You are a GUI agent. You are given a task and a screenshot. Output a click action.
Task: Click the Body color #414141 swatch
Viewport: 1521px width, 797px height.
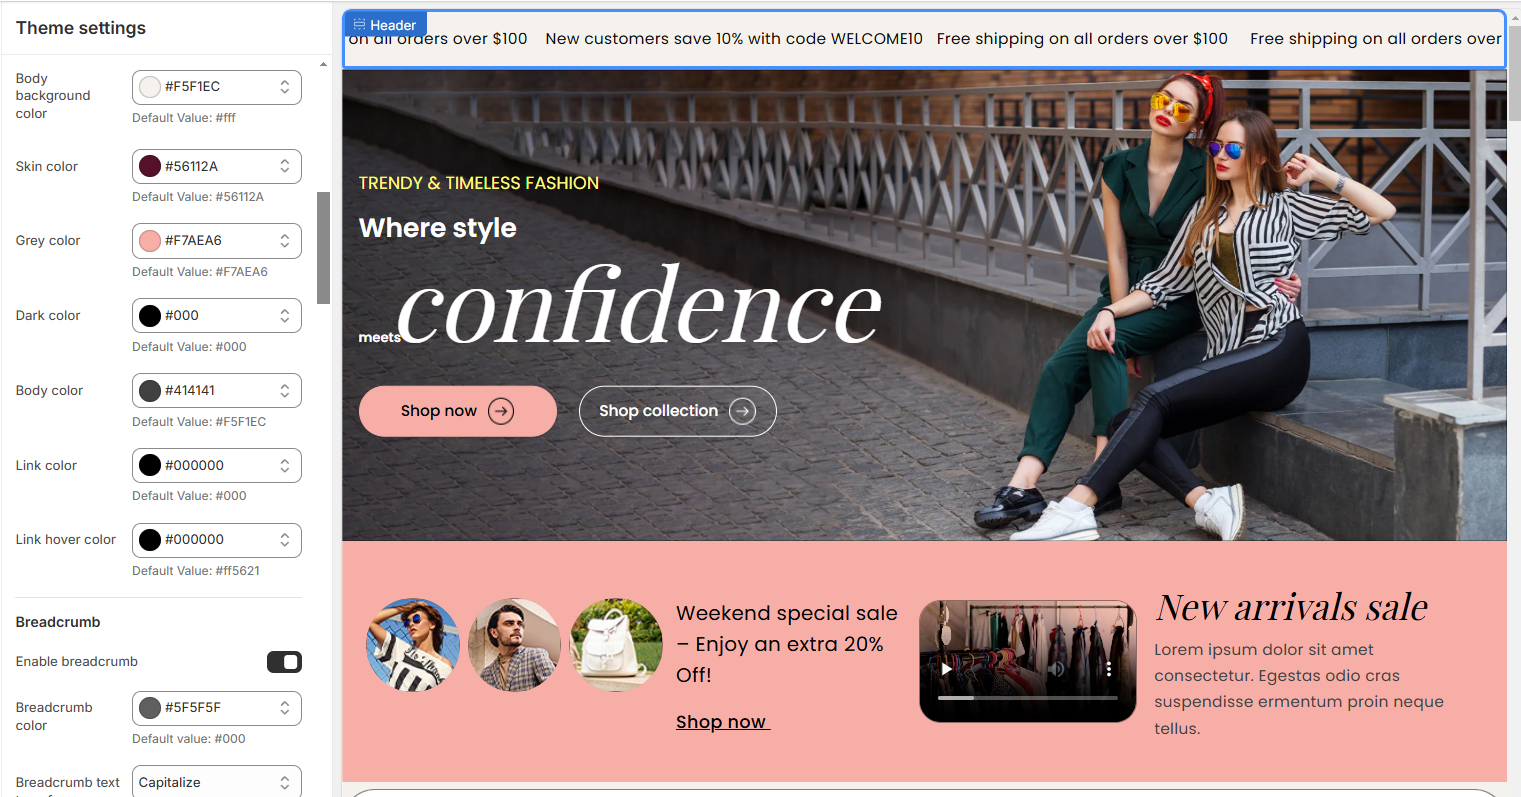[x=150, y=391]
